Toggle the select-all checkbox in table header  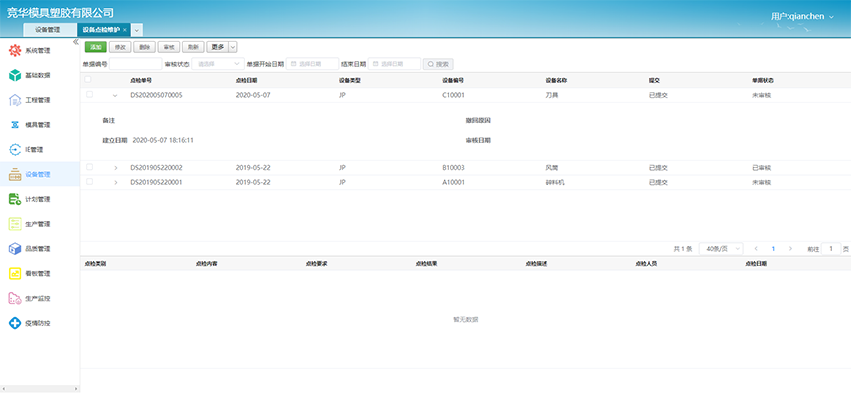pyautogui.click(x=88, y=80)
